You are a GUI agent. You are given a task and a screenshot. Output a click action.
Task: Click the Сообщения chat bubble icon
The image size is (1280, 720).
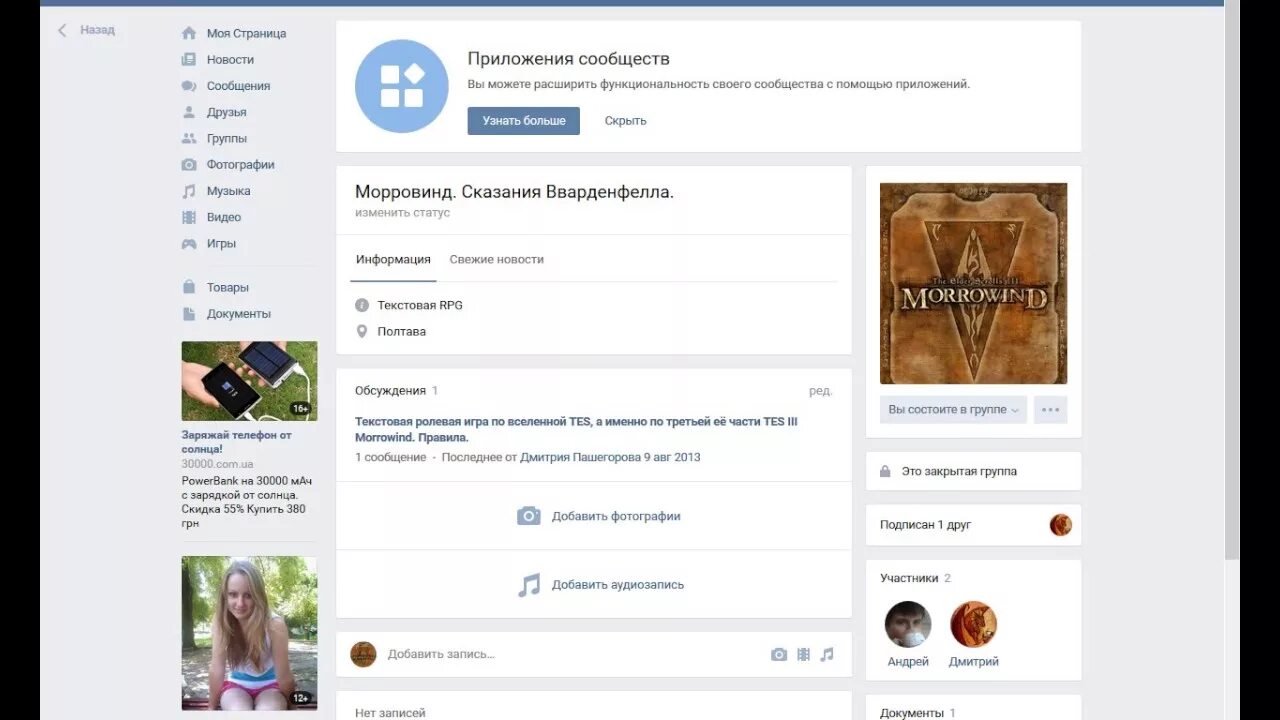(189, 86)
